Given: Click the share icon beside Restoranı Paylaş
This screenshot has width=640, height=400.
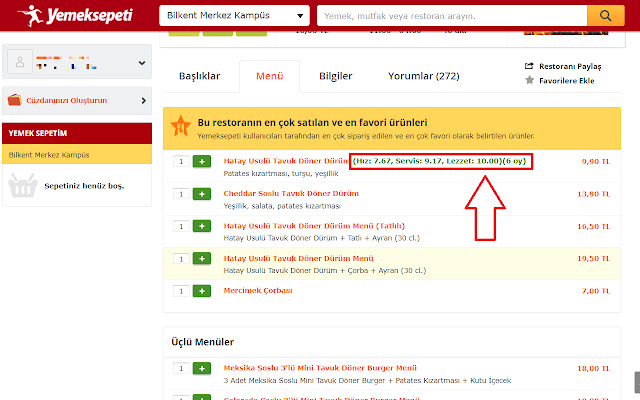Looking at the screenshot, I should pyautogui.click(x=529, y=66).
